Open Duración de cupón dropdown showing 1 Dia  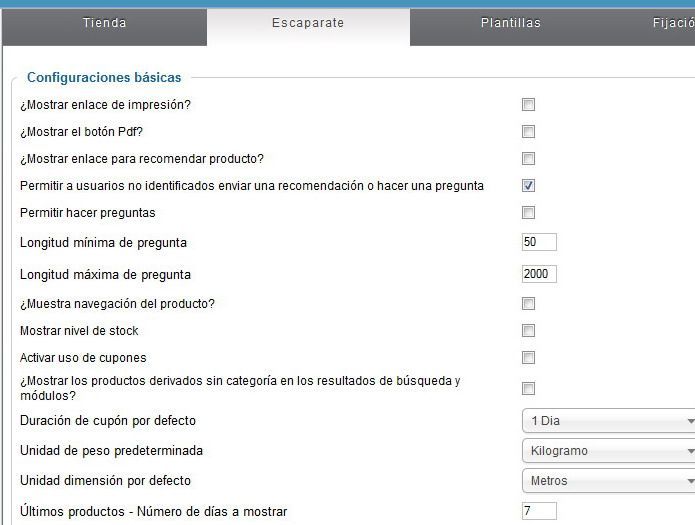(x=609, y=421)
